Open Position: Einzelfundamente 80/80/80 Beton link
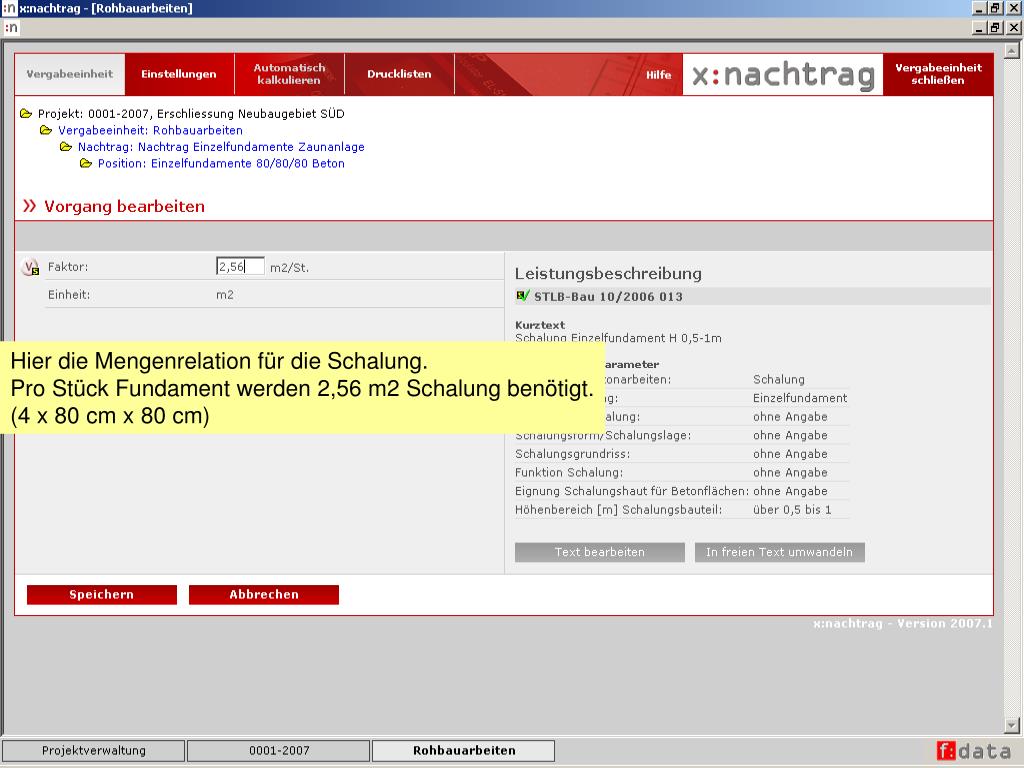Viewport: 1024px width, 768px height. (221, 163)
